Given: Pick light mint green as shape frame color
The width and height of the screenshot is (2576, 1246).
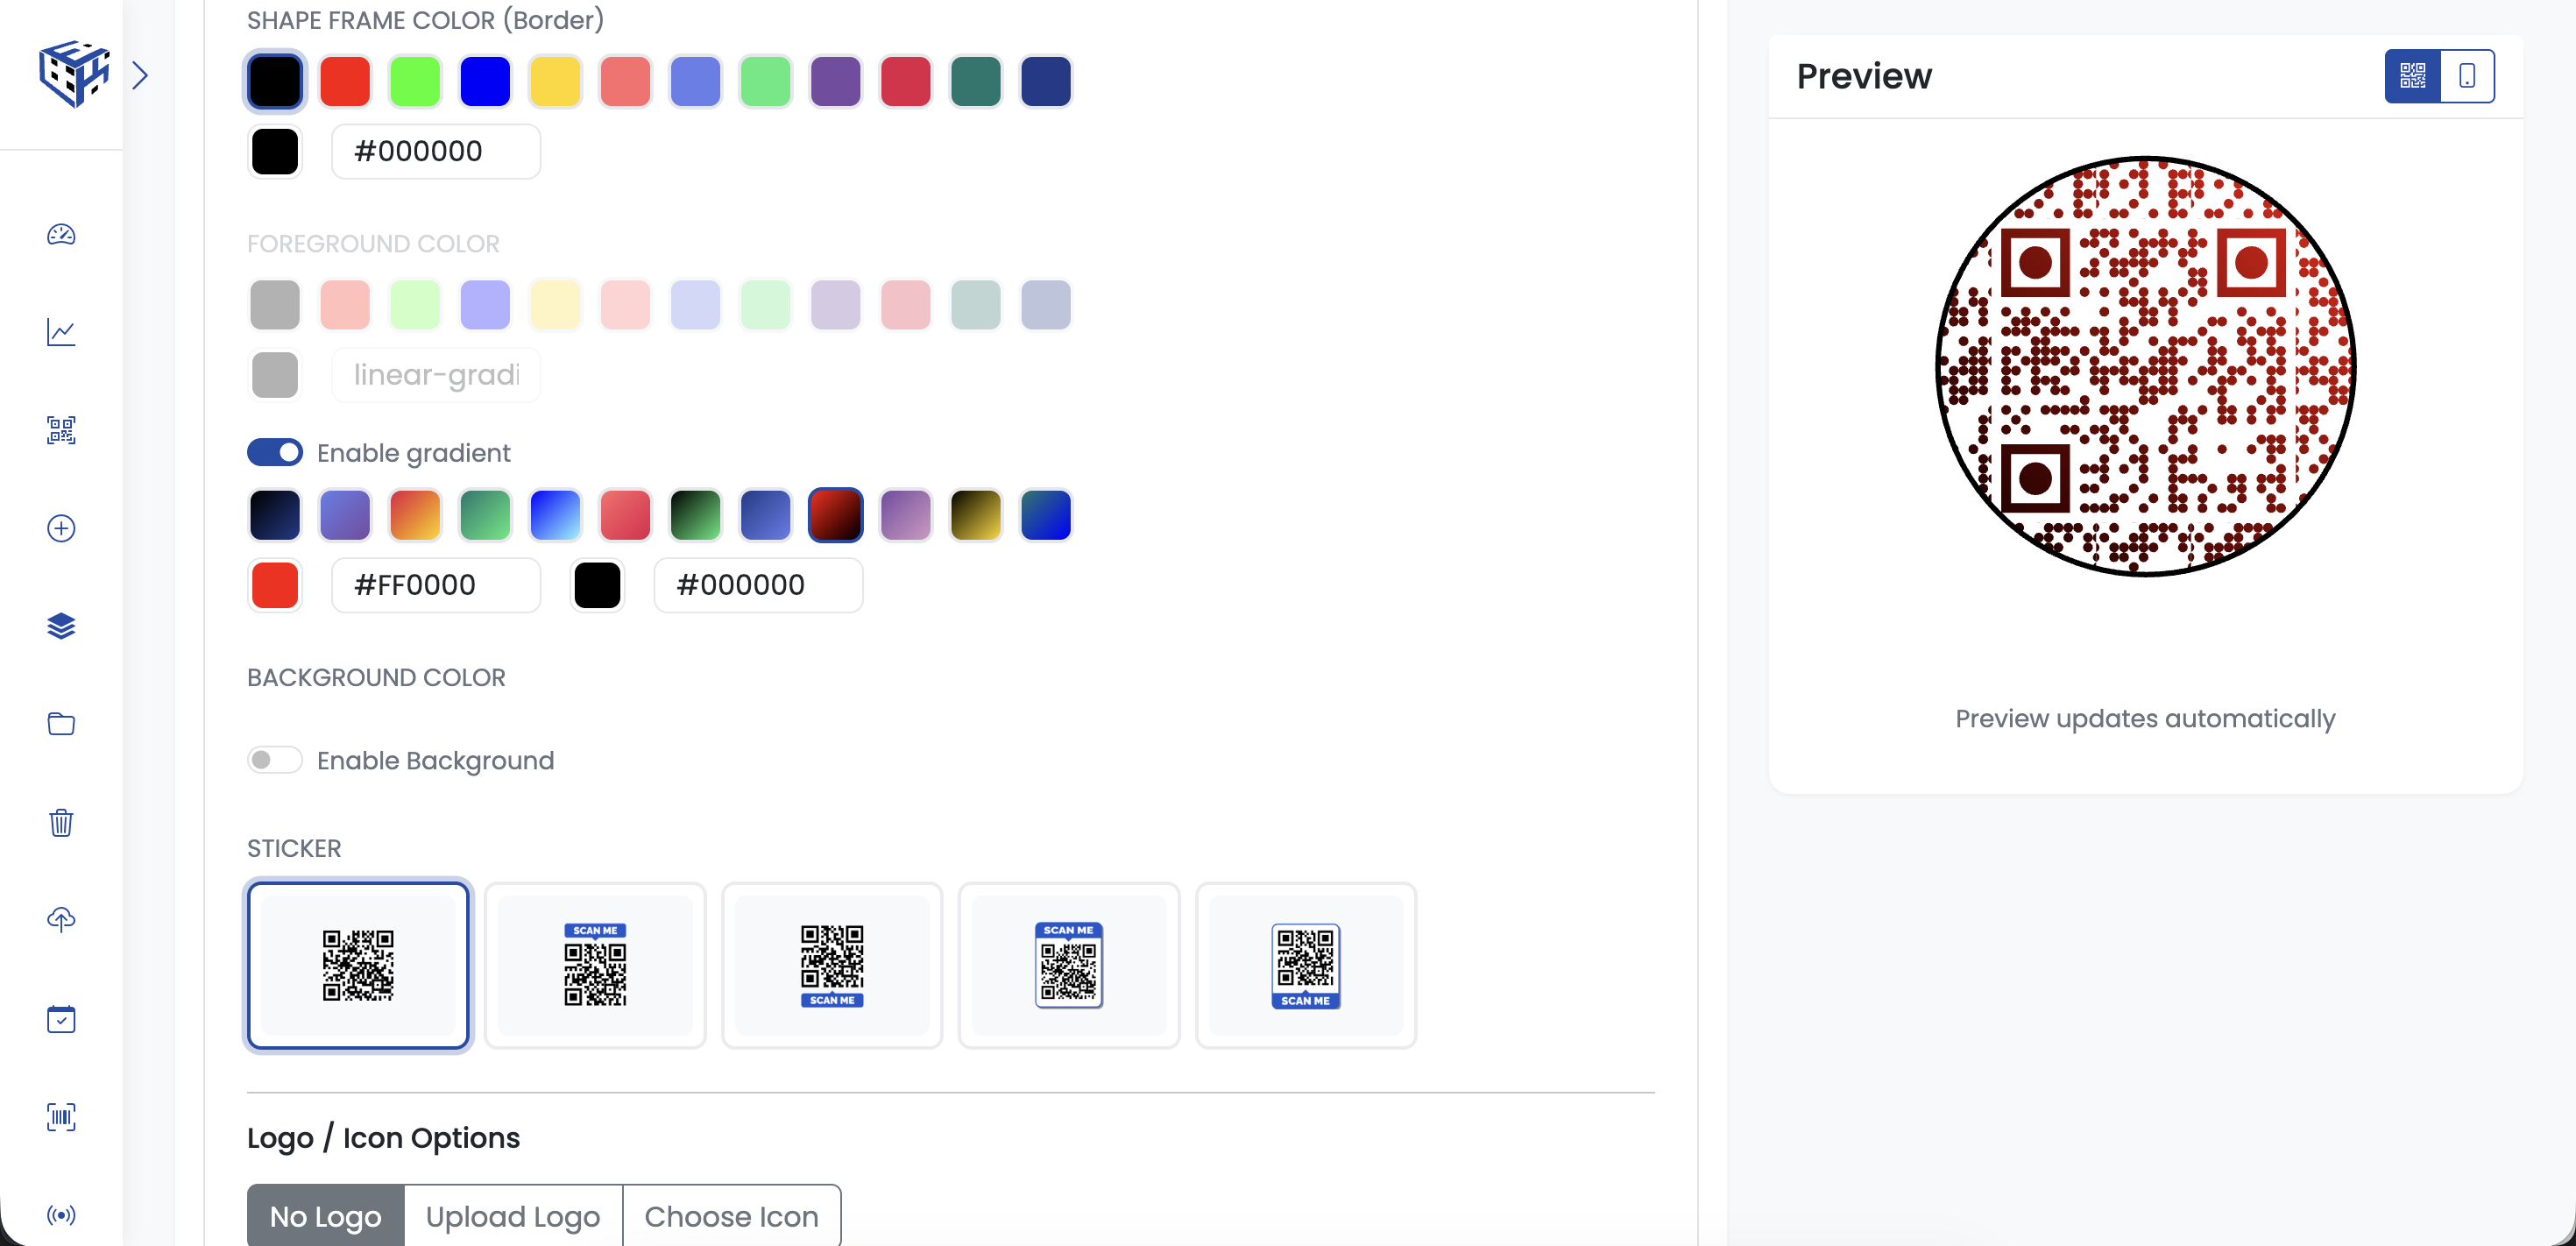Looking at the screenshot, I should point(765,81).
